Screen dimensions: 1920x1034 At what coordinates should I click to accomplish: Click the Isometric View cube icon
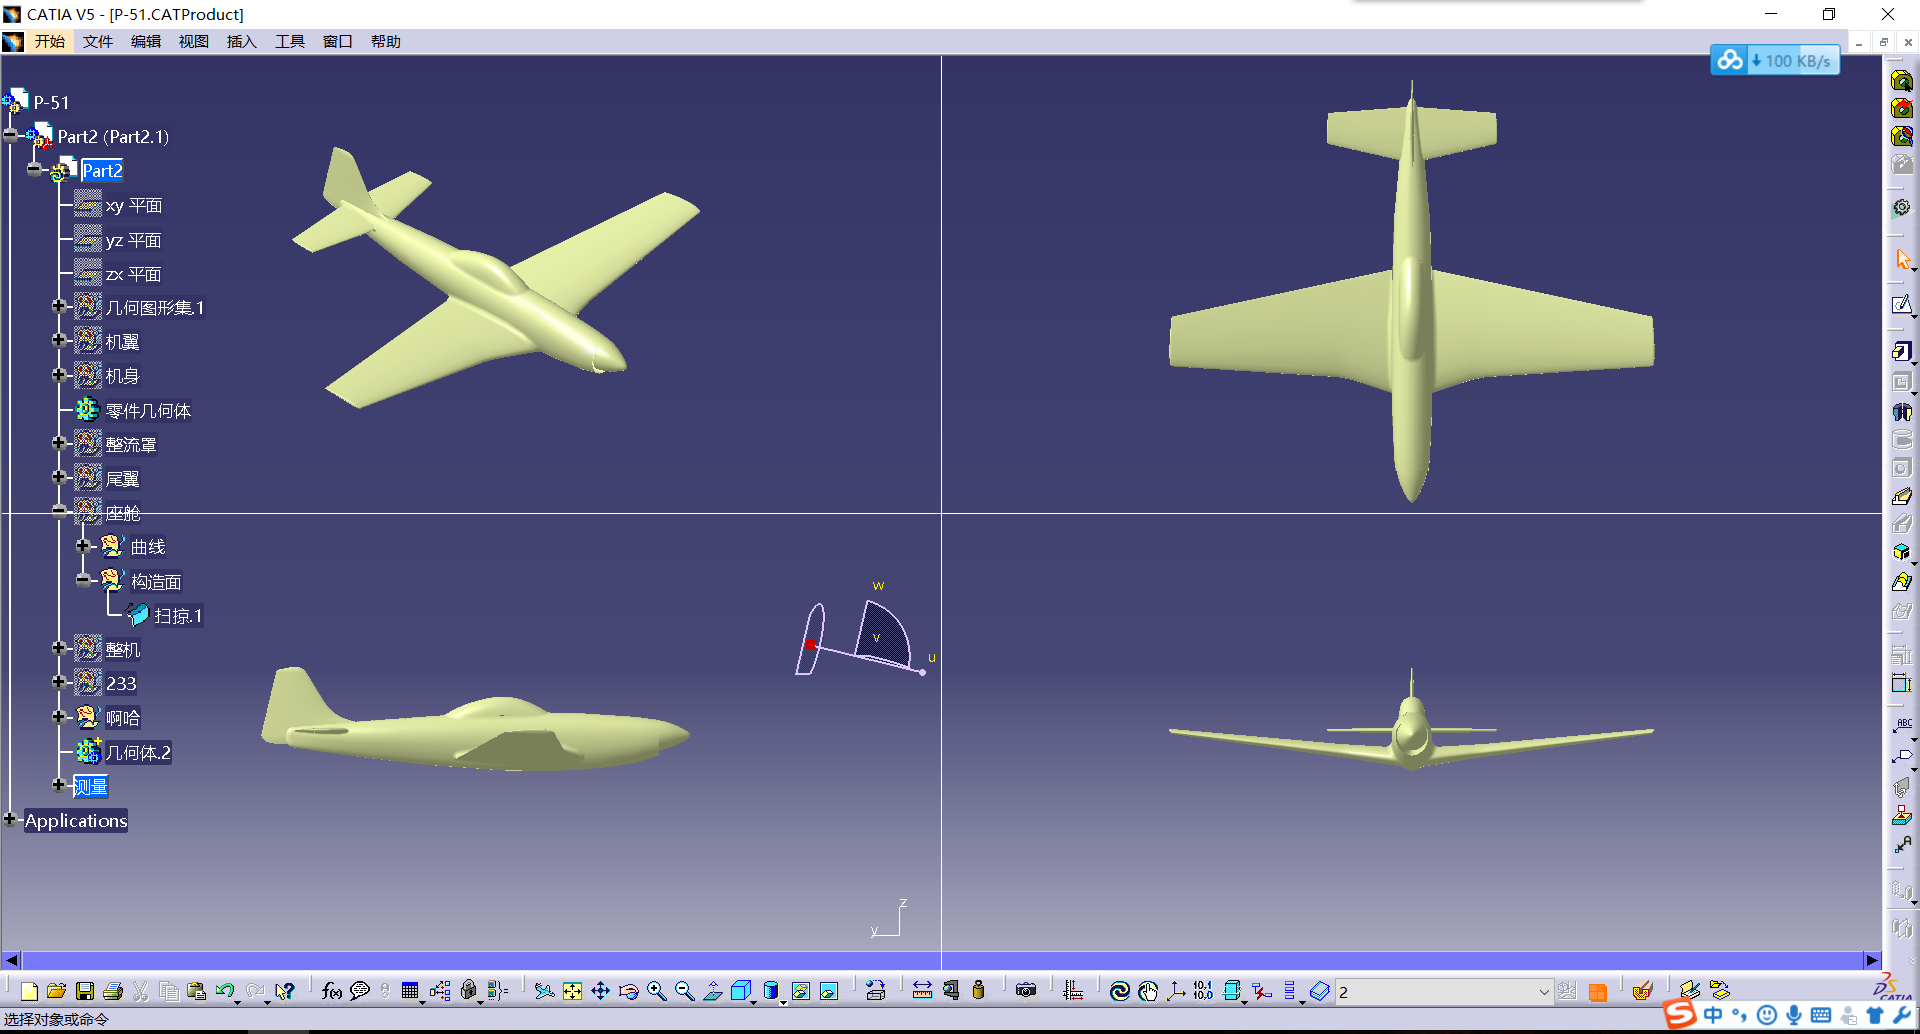(741, 991)
